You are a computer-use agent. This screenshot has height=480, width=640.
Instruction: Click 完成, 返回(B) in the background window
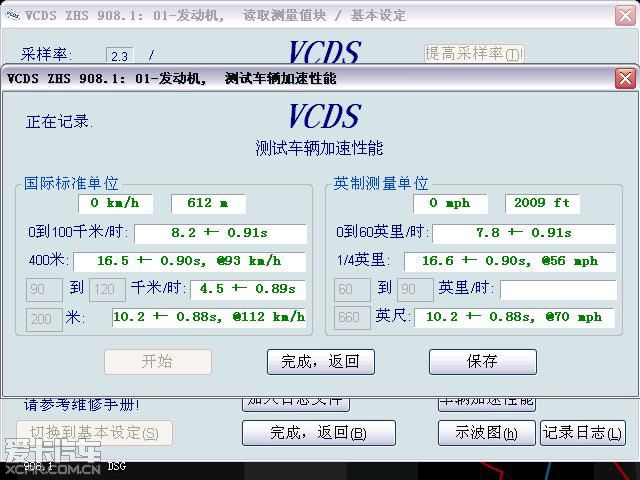(319, 433)
